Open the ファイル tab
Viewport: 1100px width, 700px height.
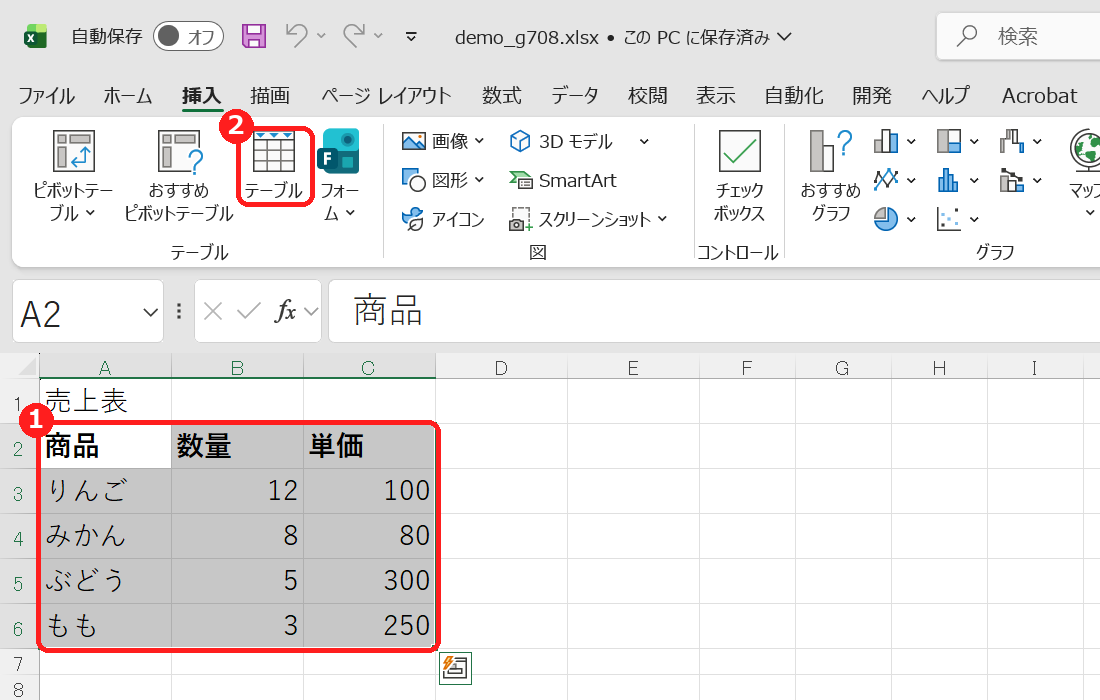pos(46,95)
